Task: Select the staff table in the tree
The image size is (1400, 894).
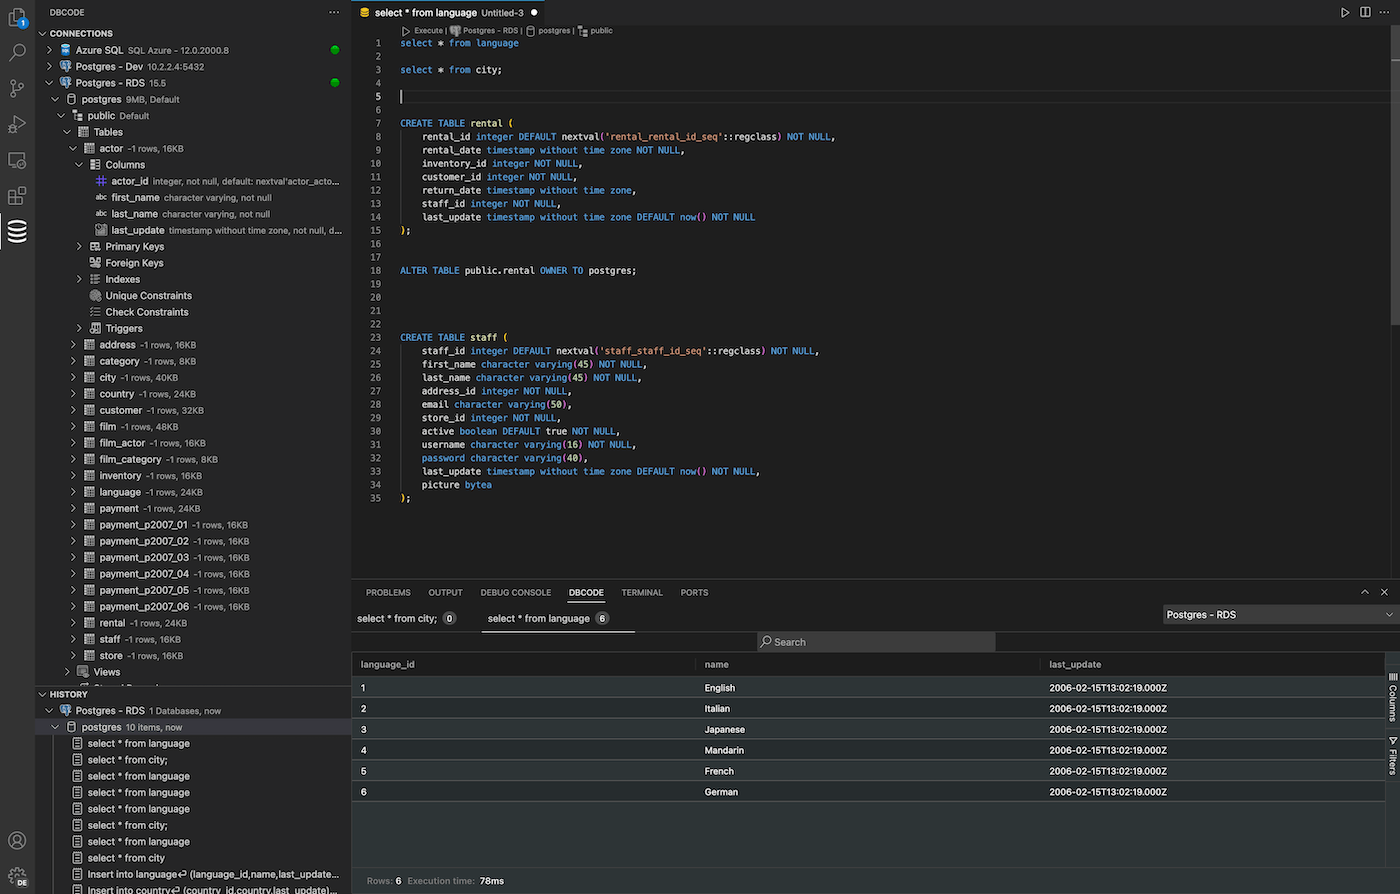Action: tap(110, 639)
